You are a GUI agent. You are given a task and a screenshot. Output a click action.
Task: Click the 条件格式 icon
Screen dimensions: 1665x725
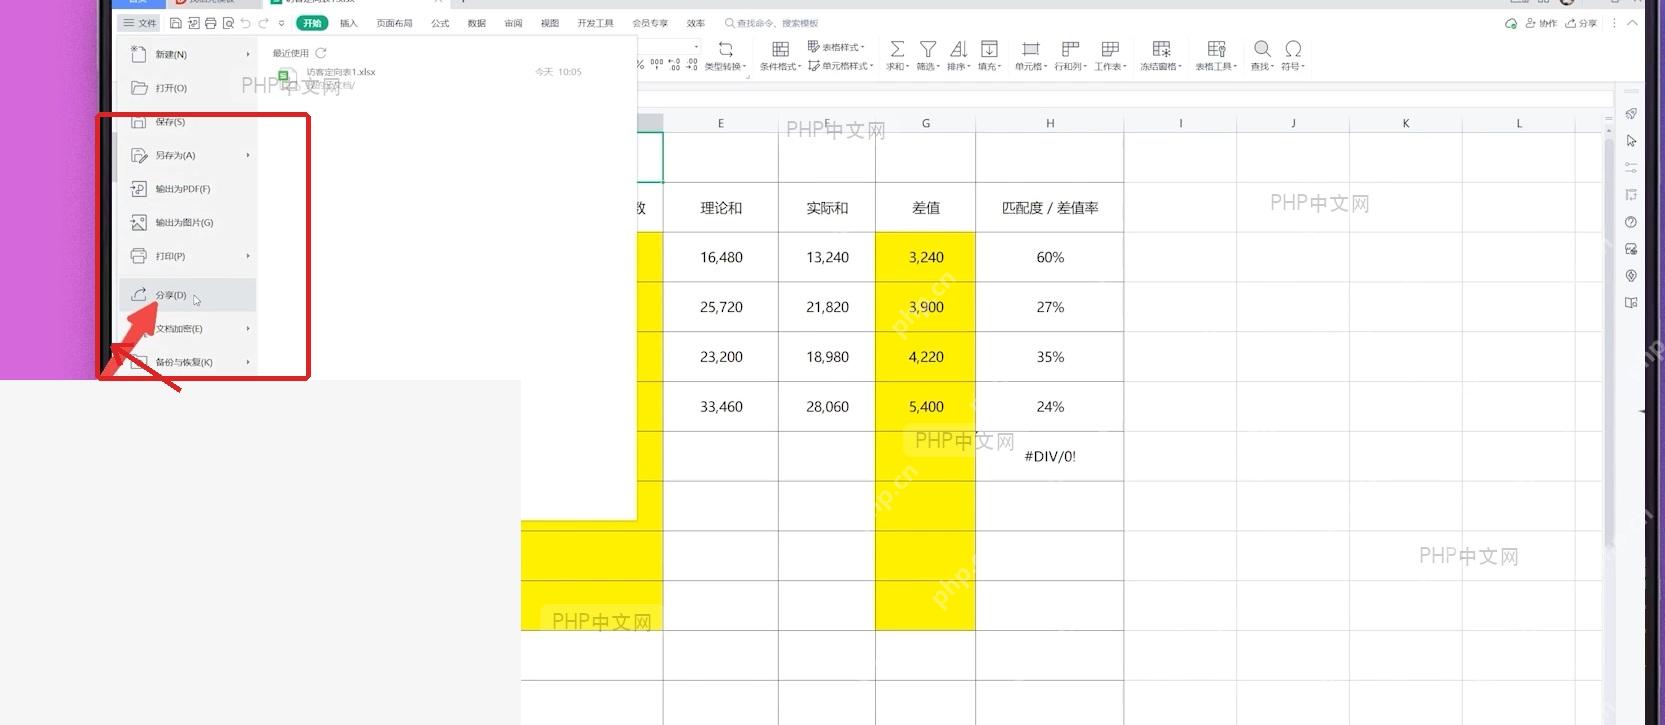(781, 49)
